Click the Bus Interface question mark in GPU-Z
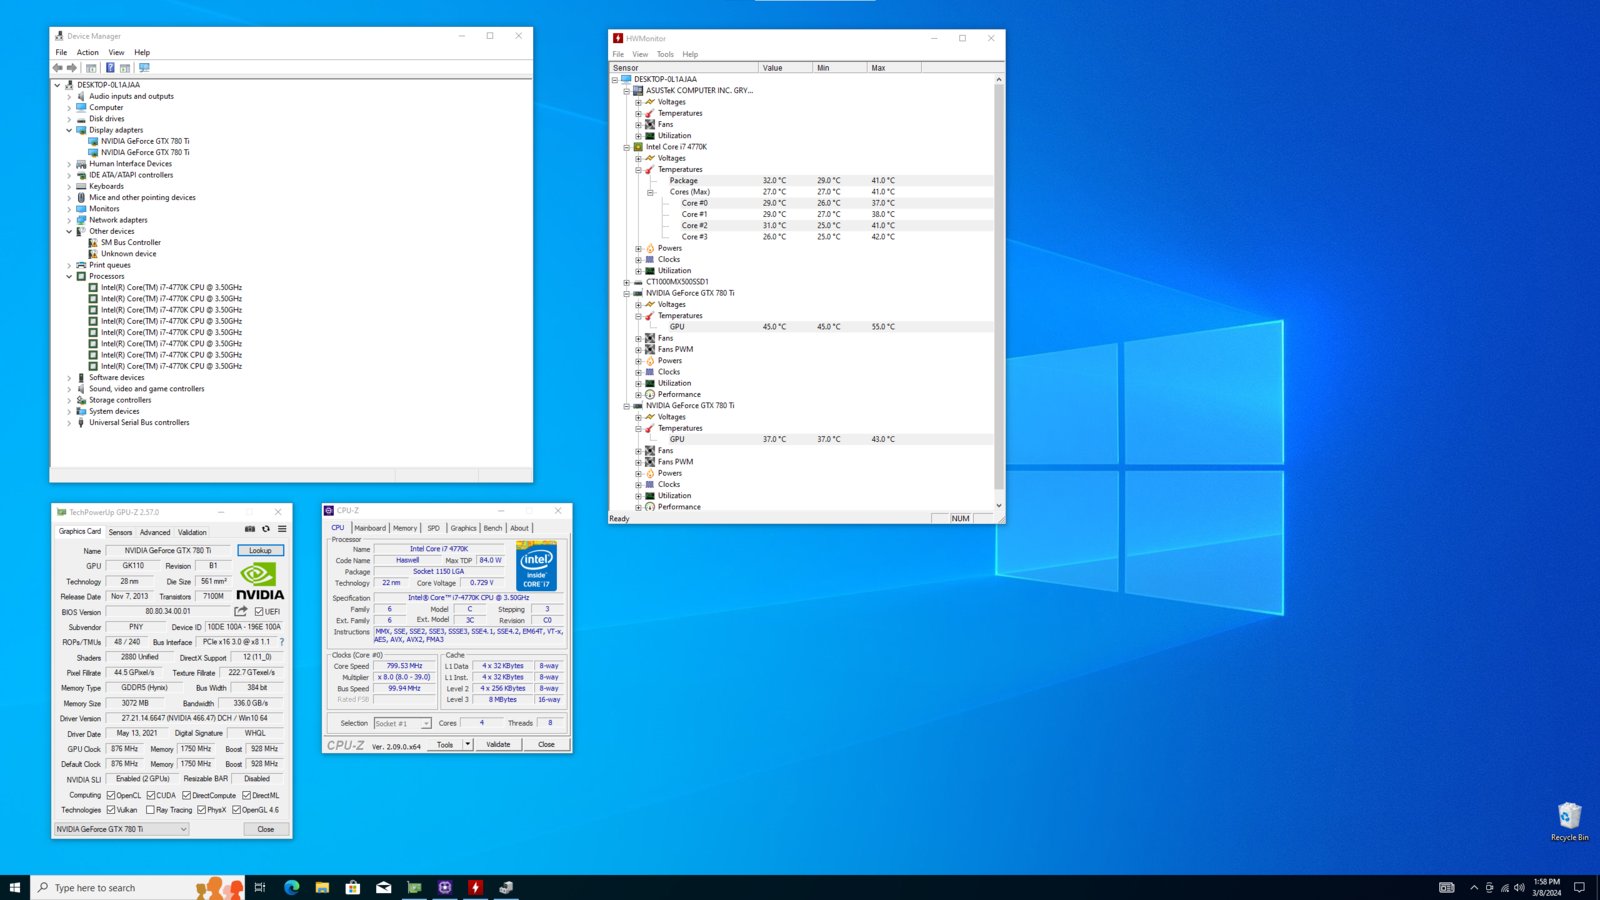This screenshot has height=900, width=1600. pos(281,642)
